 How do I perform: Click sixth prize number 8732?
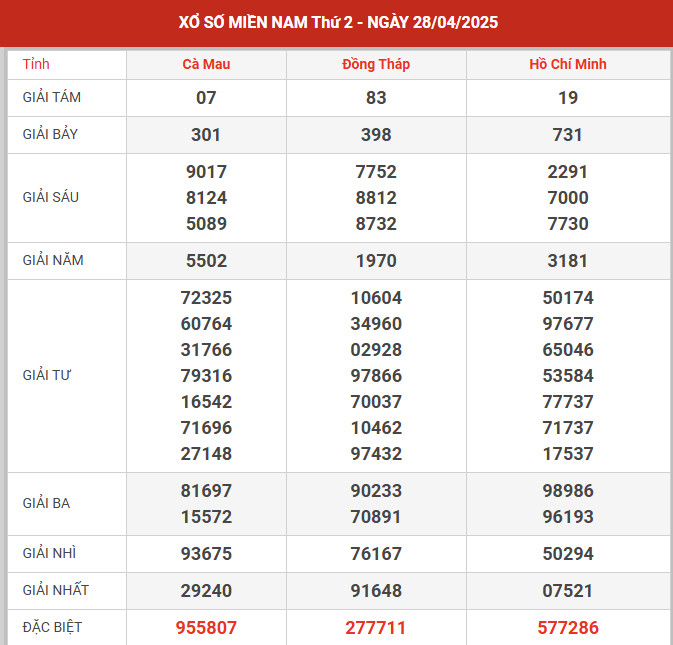[376, 224]
